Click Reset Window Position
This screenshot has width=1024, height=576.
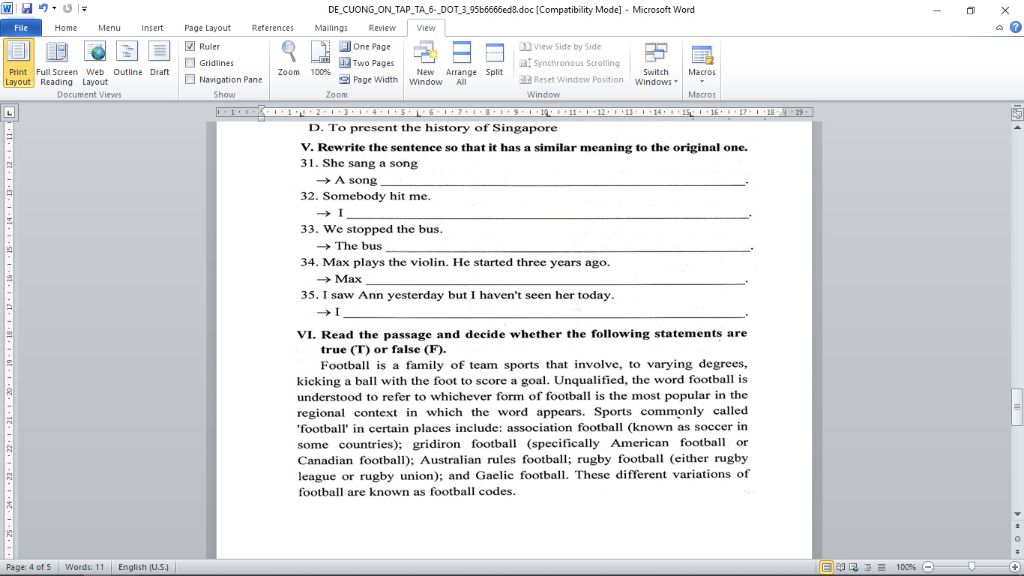click(x=571, y=80)
